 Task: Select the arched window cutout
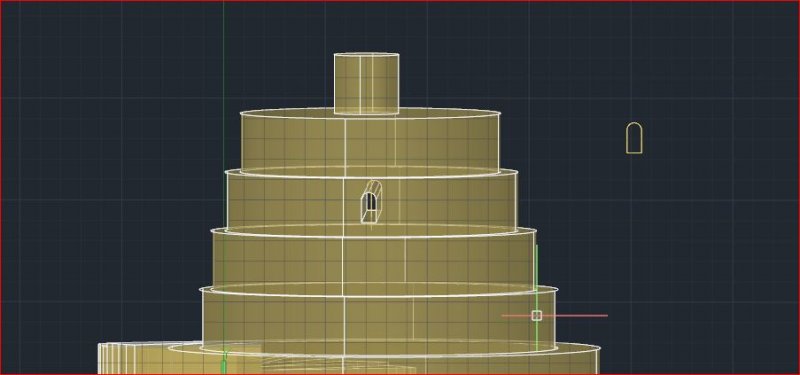(371, 202)
